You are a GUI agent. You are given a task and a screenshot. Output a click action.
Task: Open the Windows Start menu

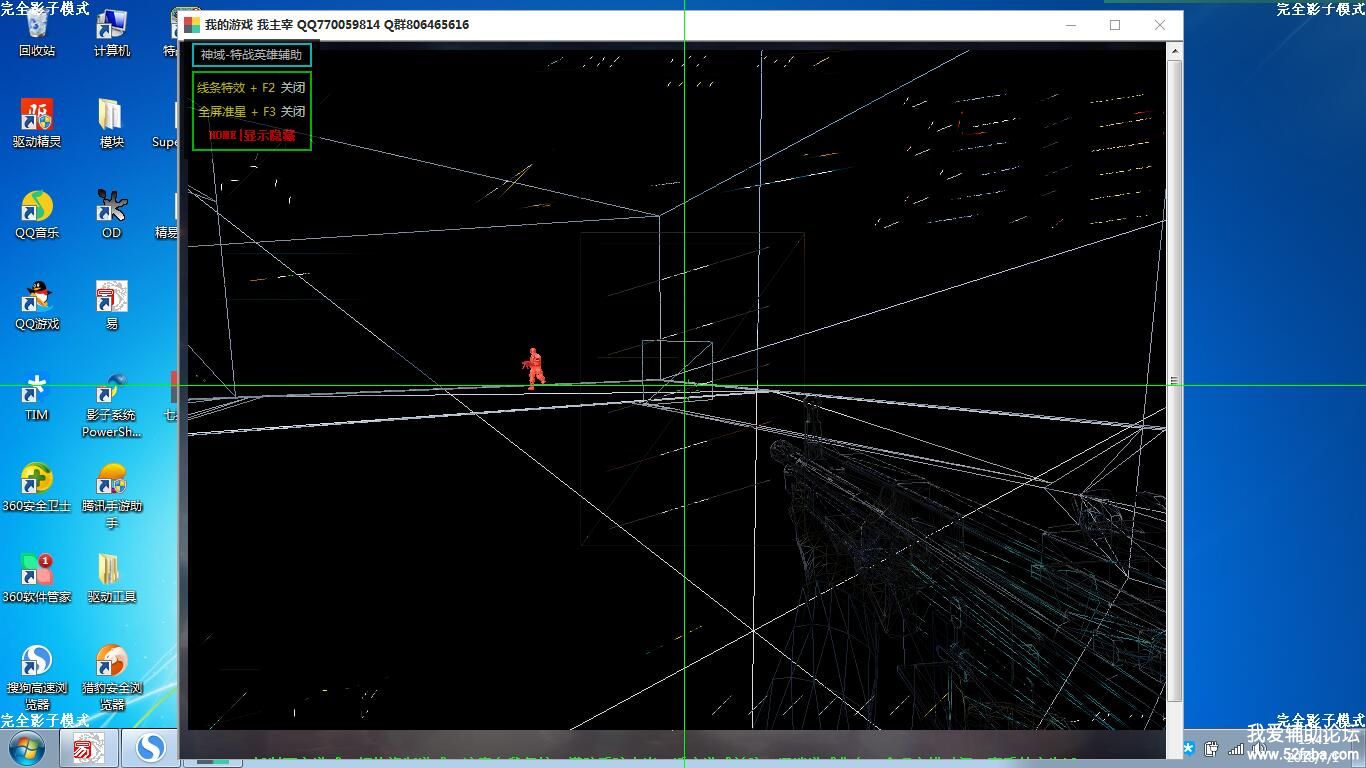pos(25,748)
